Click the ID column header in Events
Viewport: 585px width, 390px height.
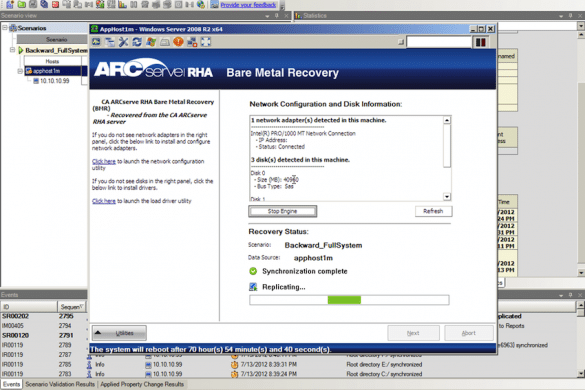(29, 307)
